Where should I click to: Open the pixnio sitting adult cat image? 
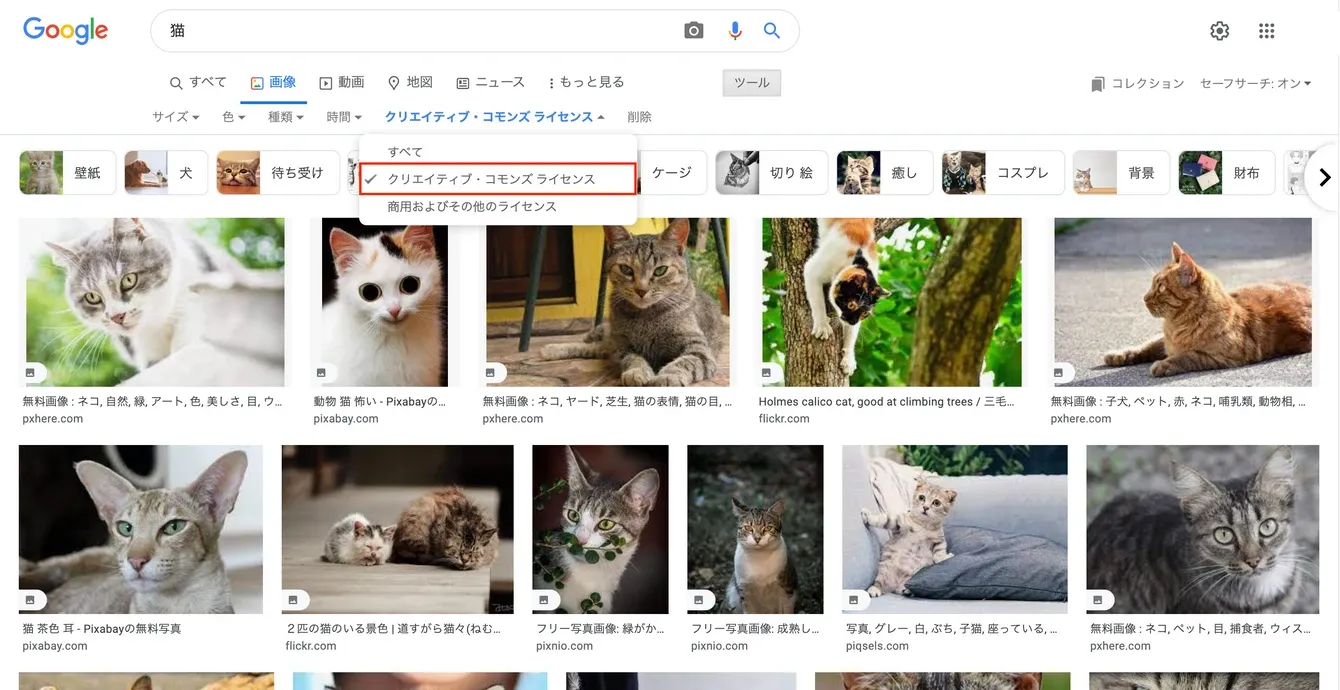pos(755,530)
